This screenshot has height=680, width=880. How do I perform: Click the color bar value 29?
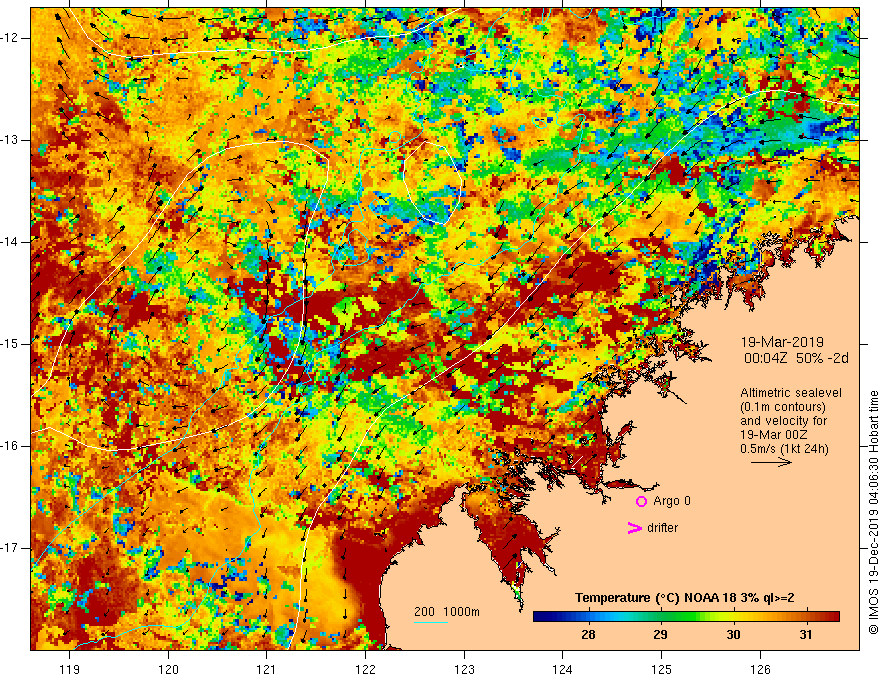(661, 635)
